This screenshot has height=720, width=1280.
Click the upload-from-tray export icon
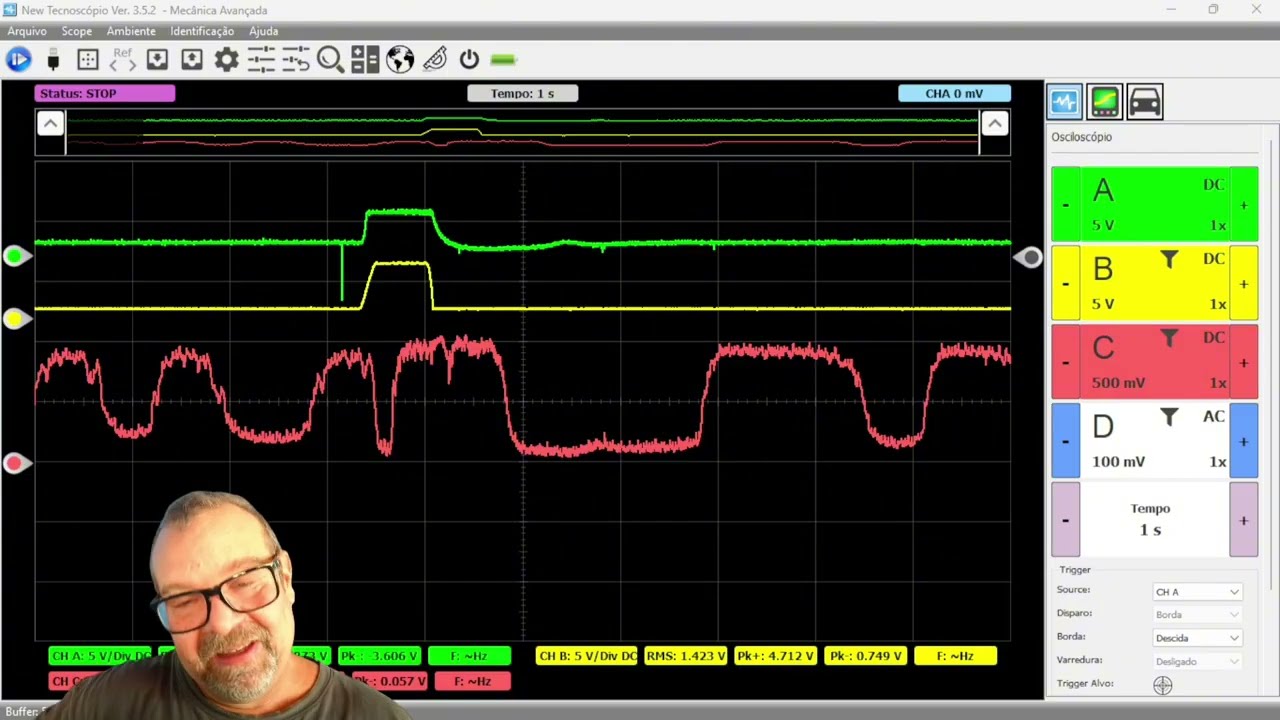(x=192, y=60)
